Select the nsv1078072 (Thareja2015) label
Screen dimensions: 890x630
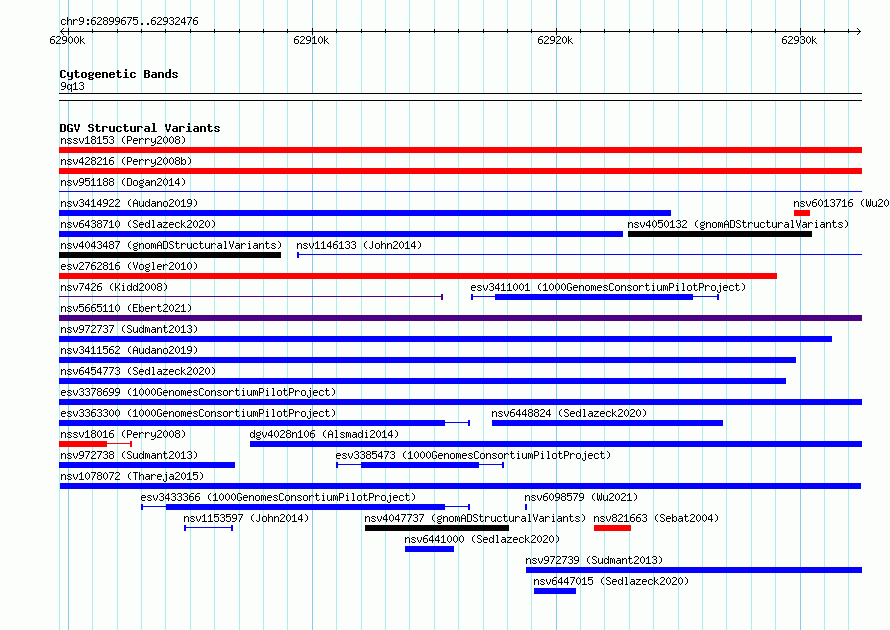tap(132, 476)
